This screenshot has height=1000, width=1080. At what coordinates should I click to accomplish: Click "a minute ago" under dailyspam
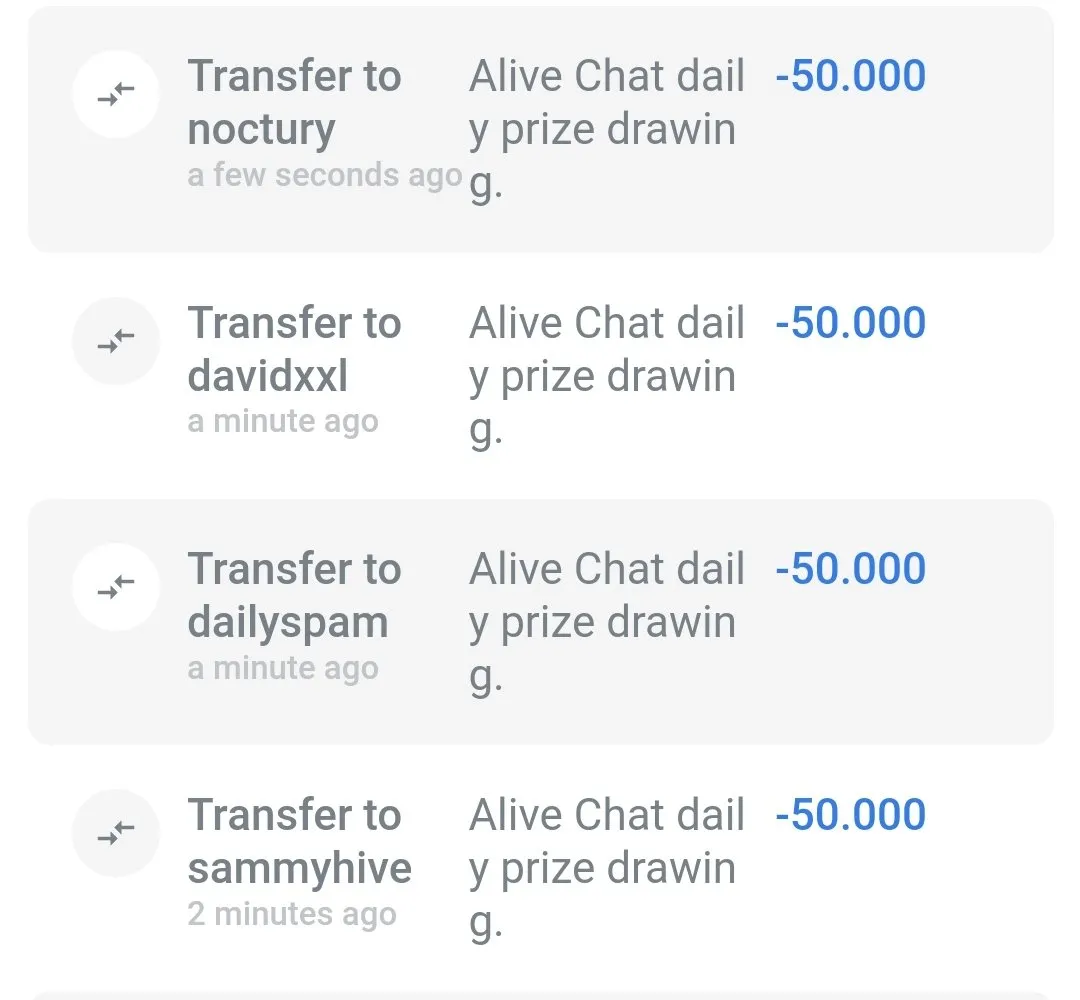[282, 668]
